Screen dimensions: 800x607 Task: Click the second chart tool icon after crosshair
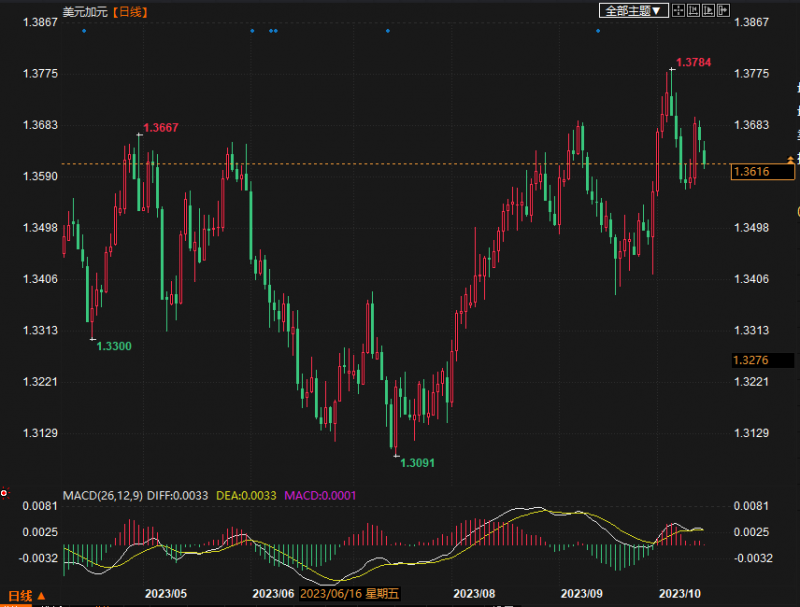[x=692, y=10]
